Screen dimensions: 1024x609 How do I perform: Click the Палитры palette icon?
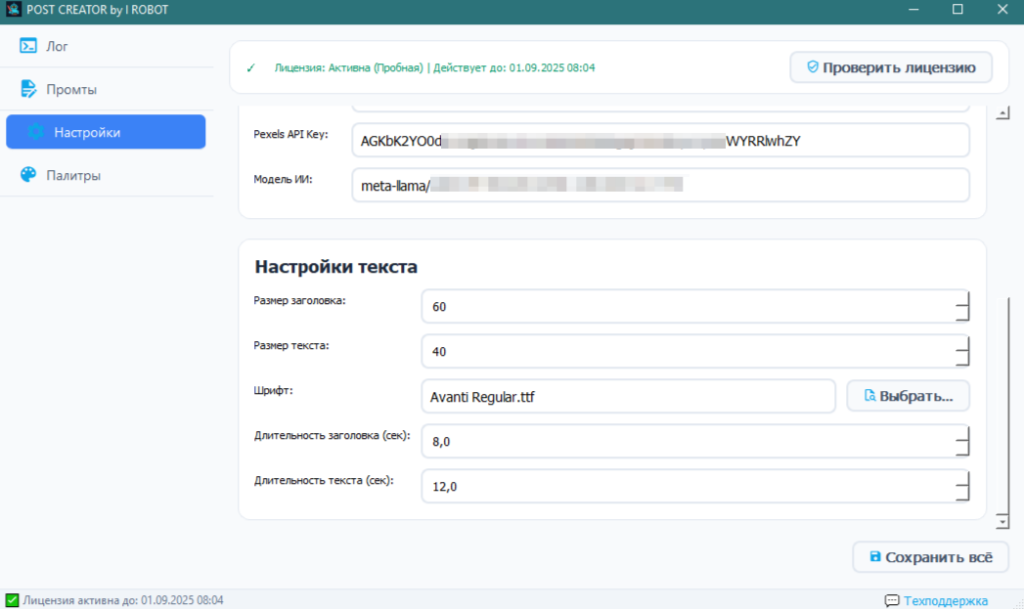(x=28, y=175)
